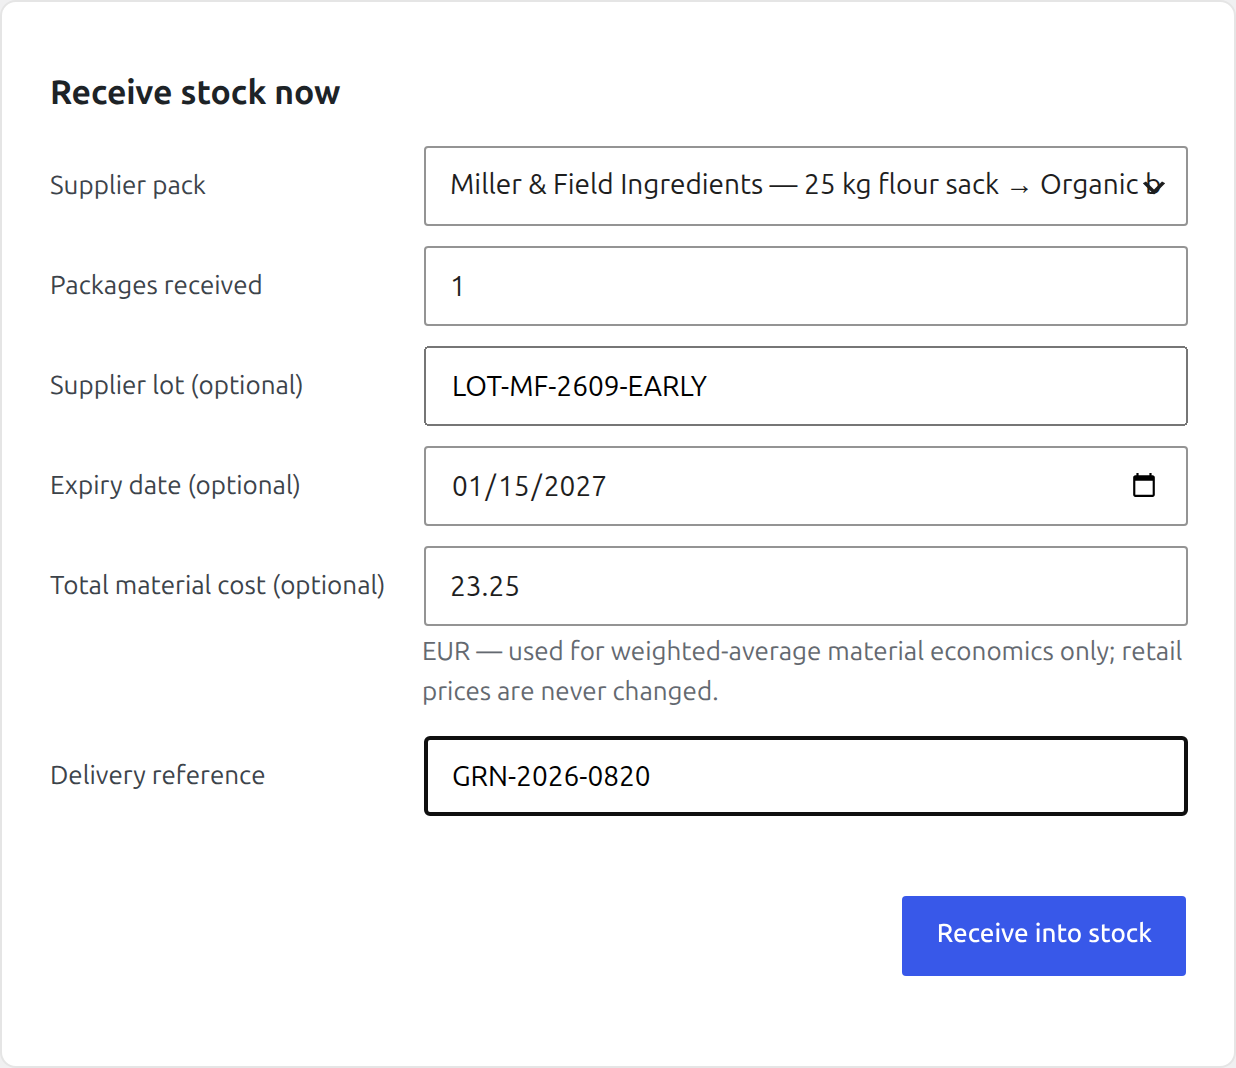Open the Supplier pack dropdown

coord(805,186)
